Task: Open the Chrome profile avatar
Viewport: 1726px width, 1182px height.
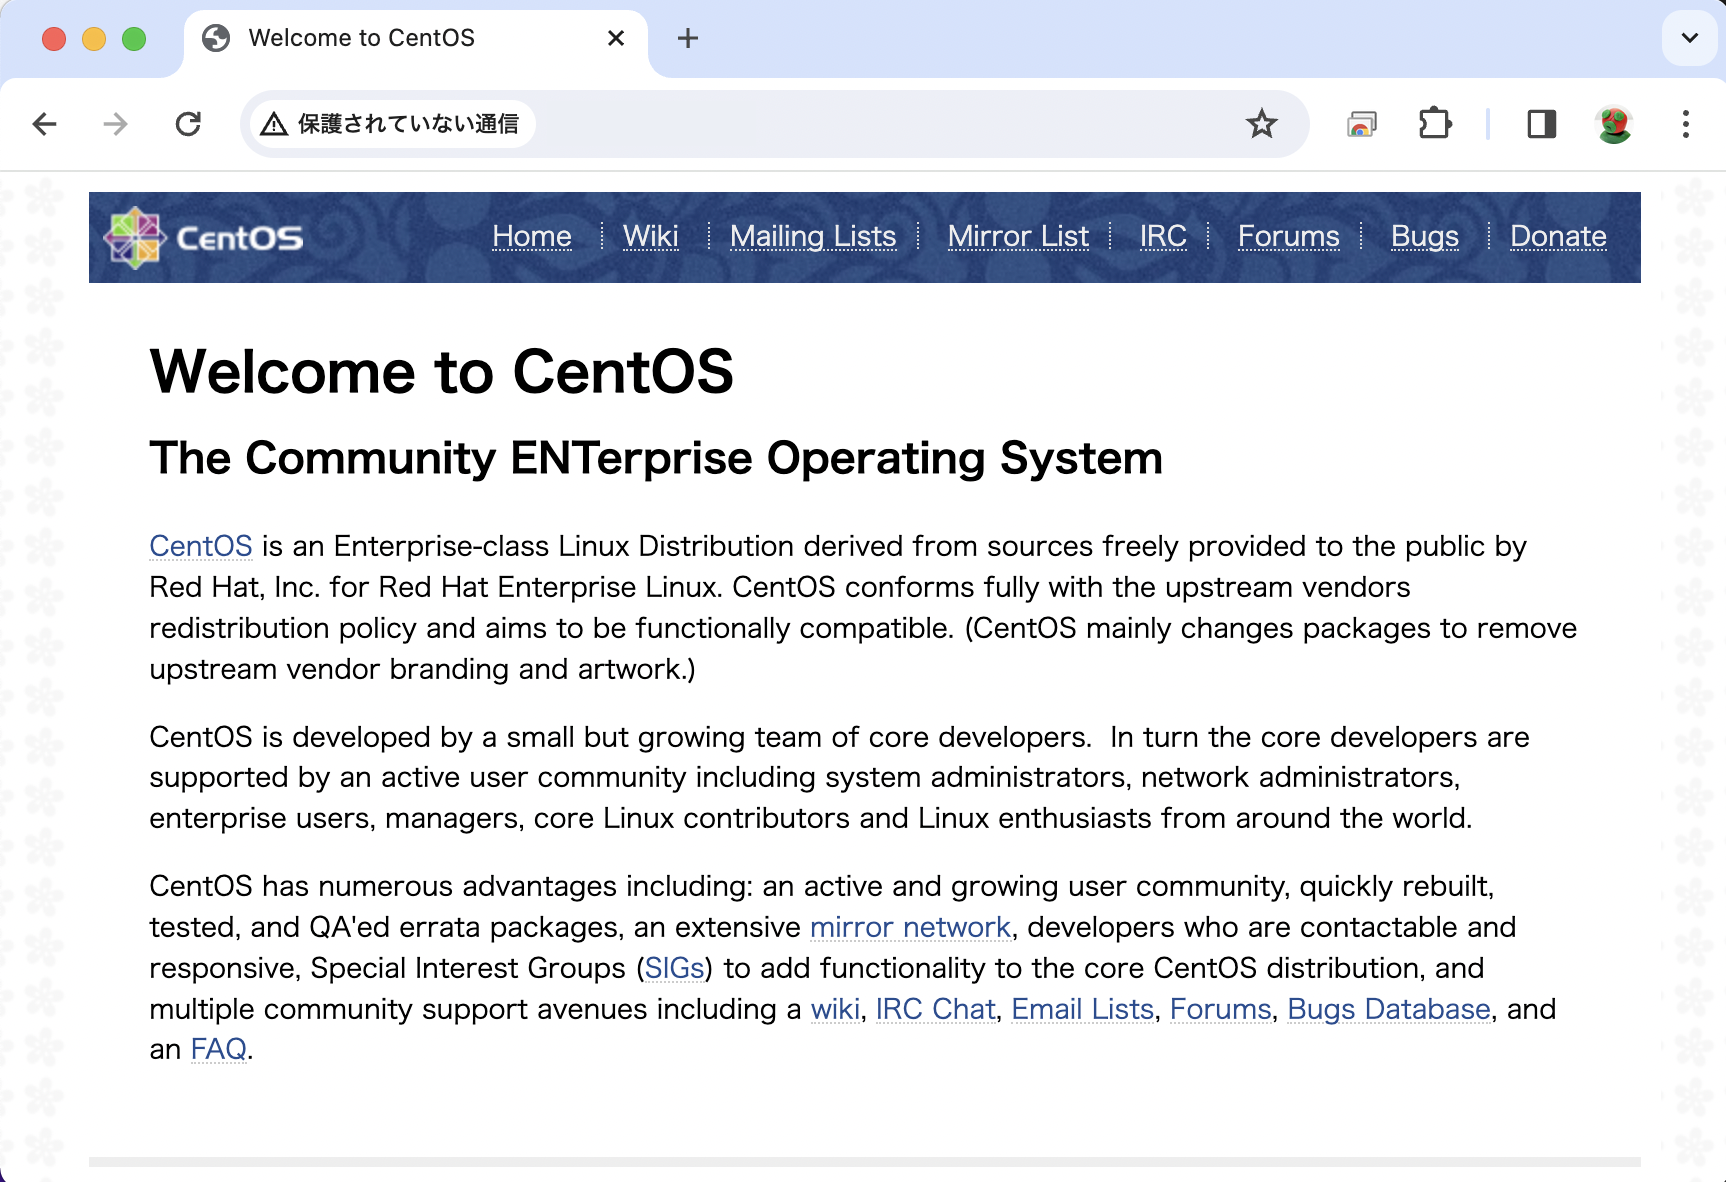Action: tap(1614, 123)
